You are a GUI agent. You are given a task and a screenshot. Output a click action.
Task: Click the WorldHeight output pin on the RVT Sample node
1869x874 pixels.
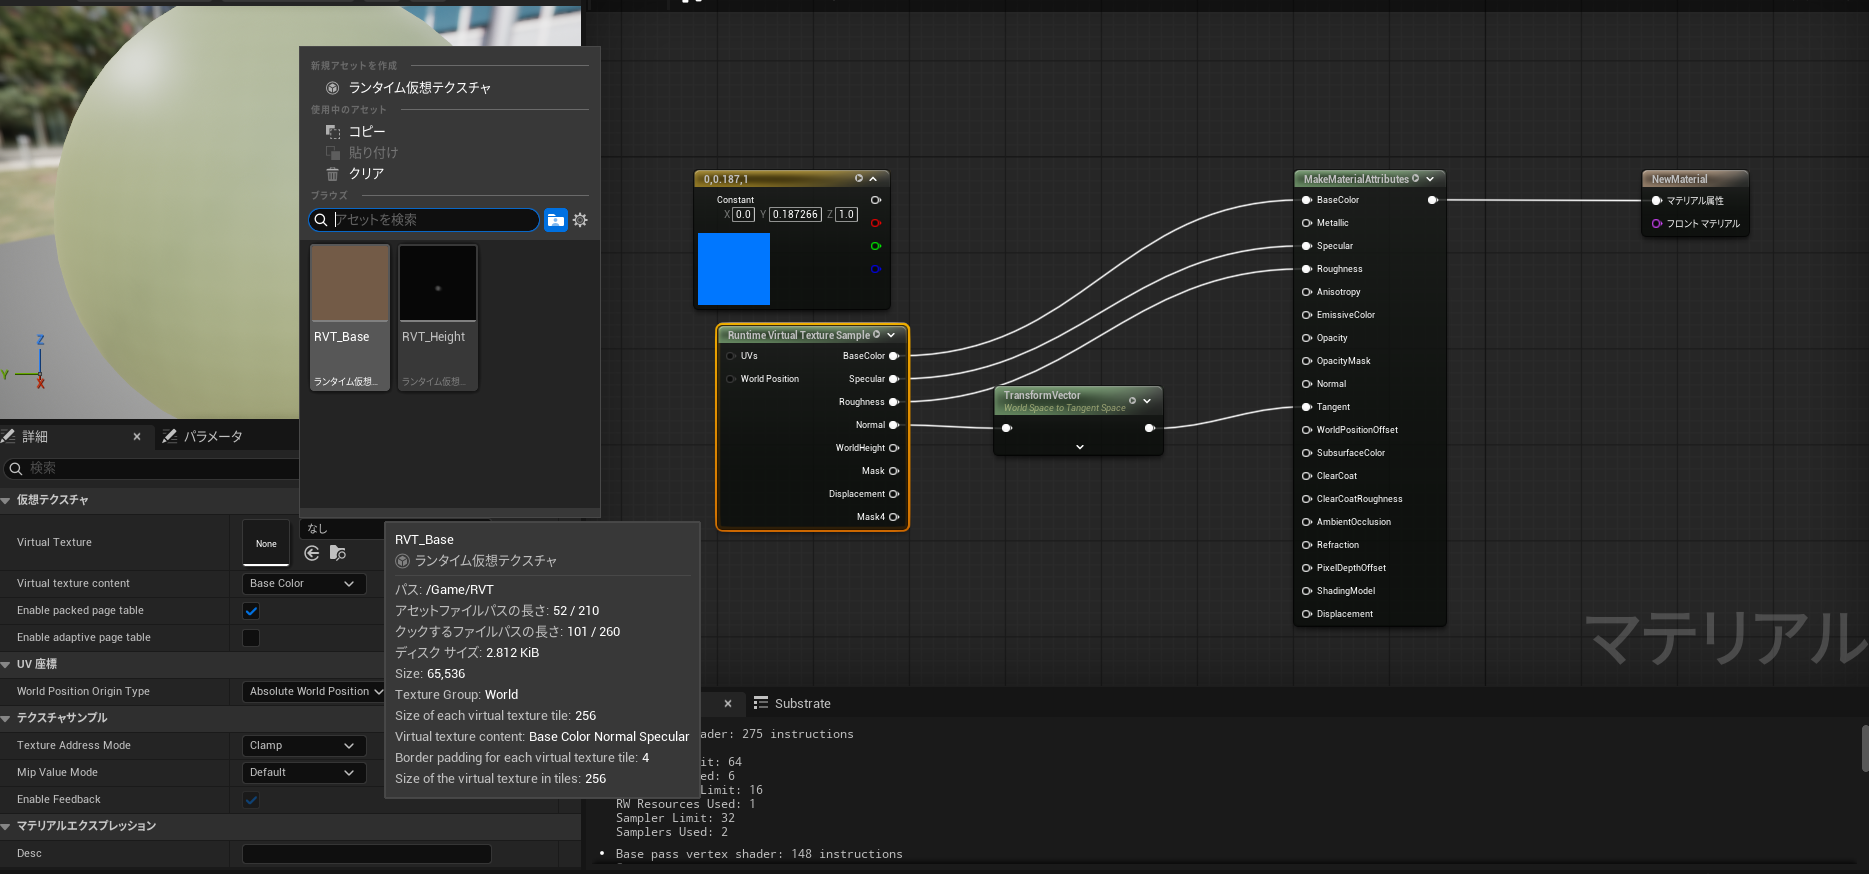(893, 448)
